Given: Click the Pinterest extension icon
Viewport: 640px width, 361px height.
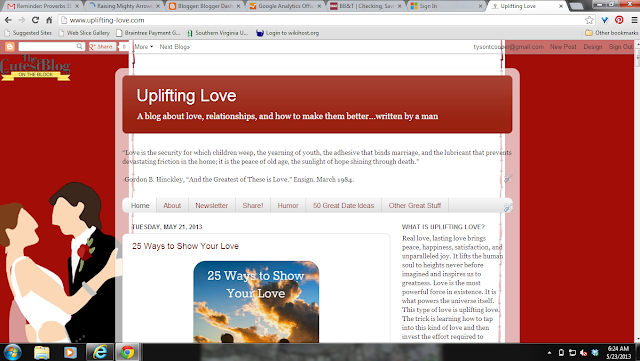Looking at the screenshot, I should pos(619,20).
